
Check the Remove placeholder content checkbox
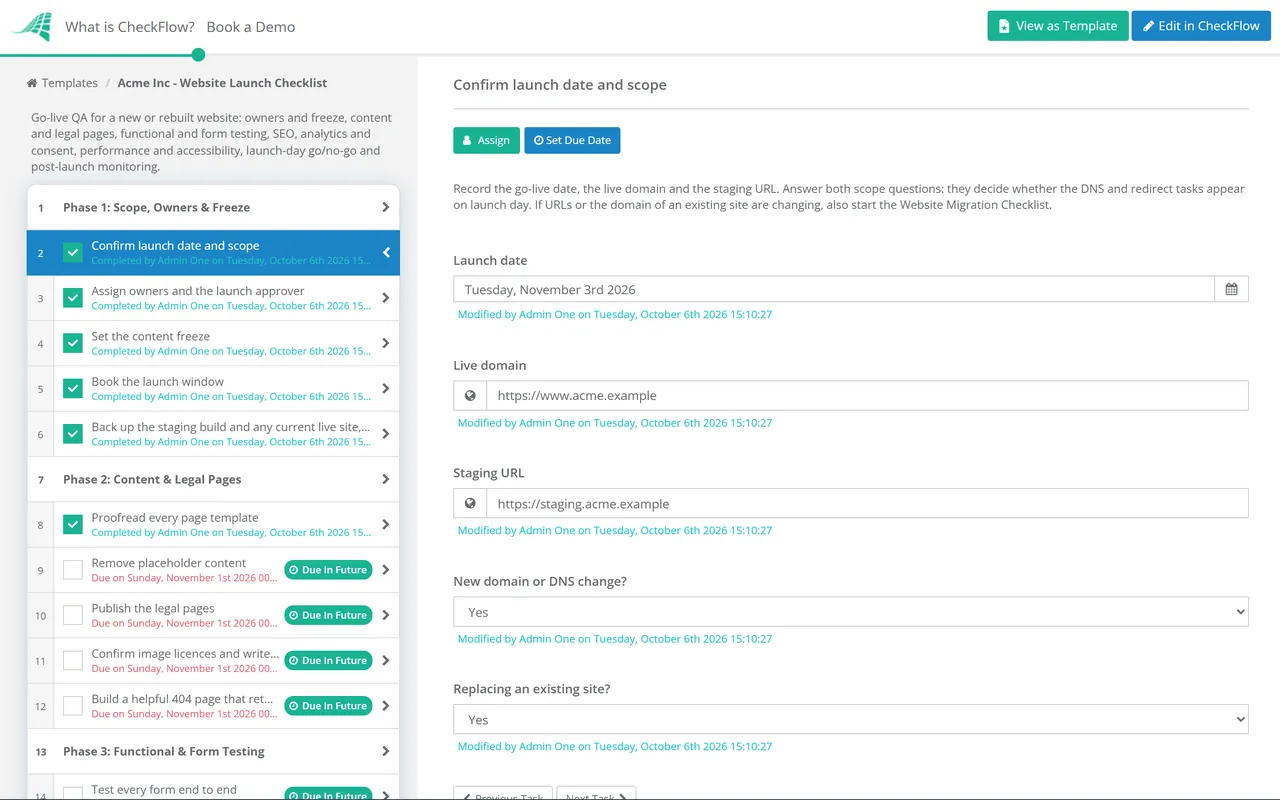73,570
